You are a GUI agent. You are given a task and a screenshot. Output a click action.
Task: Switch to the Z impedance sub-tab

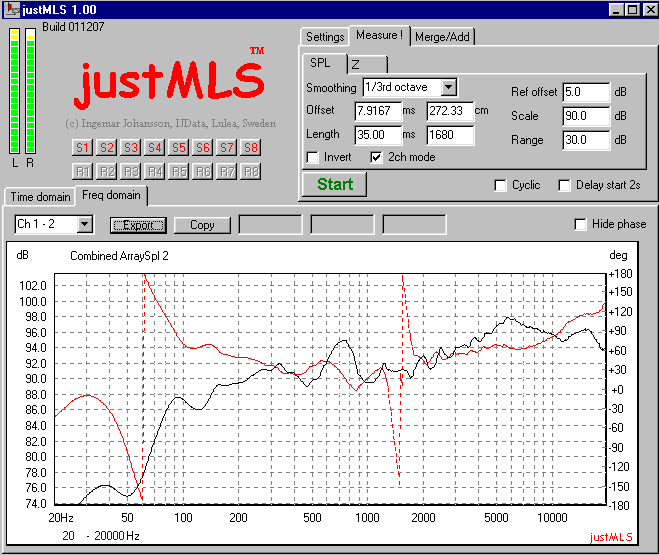click(x=368, y=64)
